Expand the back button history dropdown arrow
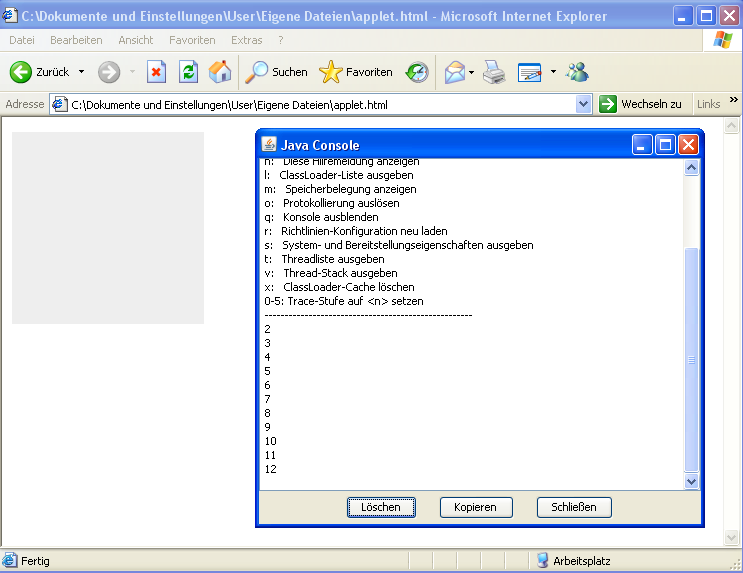The height and width of the screenshot is (573, 743). tap(81, 72)
